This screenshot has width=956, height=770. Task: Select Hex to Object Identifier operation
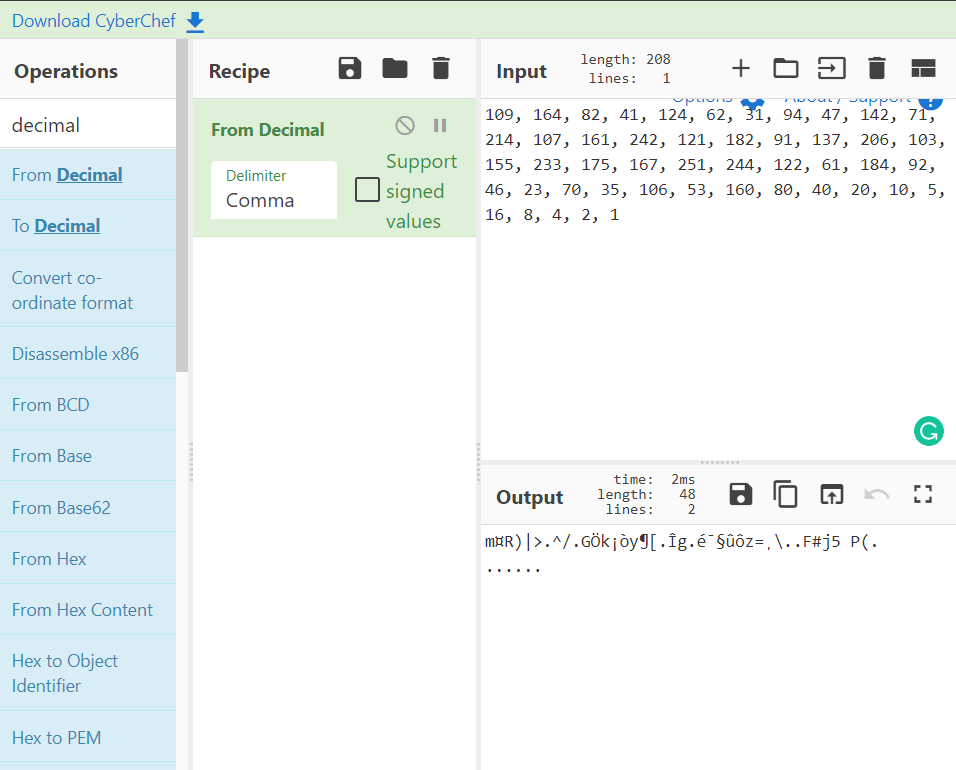coord(88,673)
